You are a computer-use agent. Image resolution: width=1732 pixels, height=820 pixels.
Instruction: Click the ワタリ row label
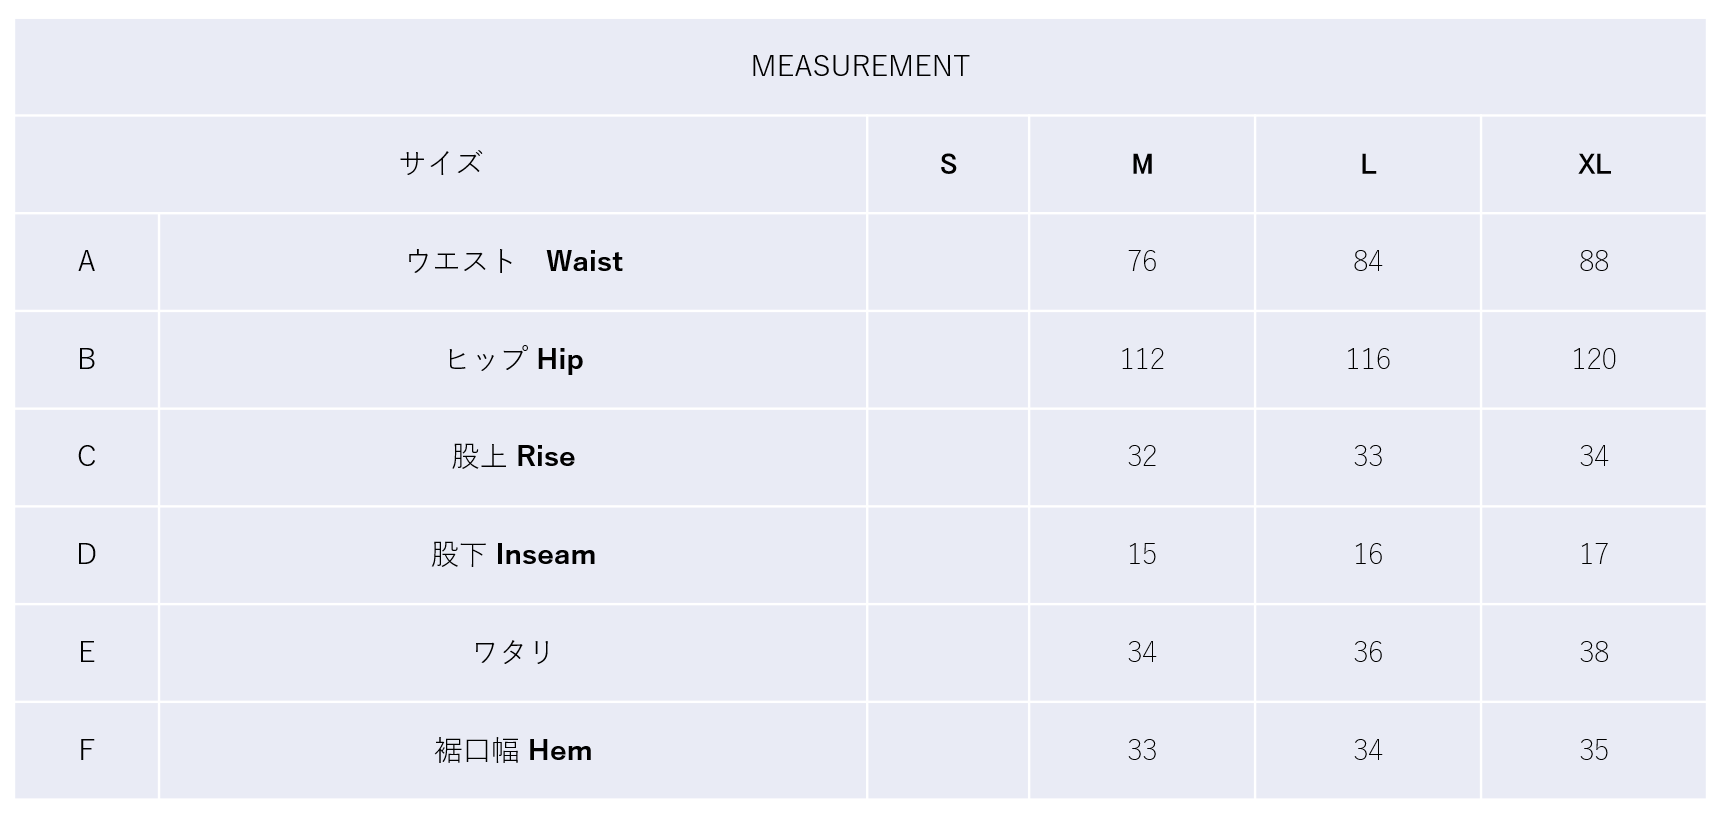coord(514,652)
